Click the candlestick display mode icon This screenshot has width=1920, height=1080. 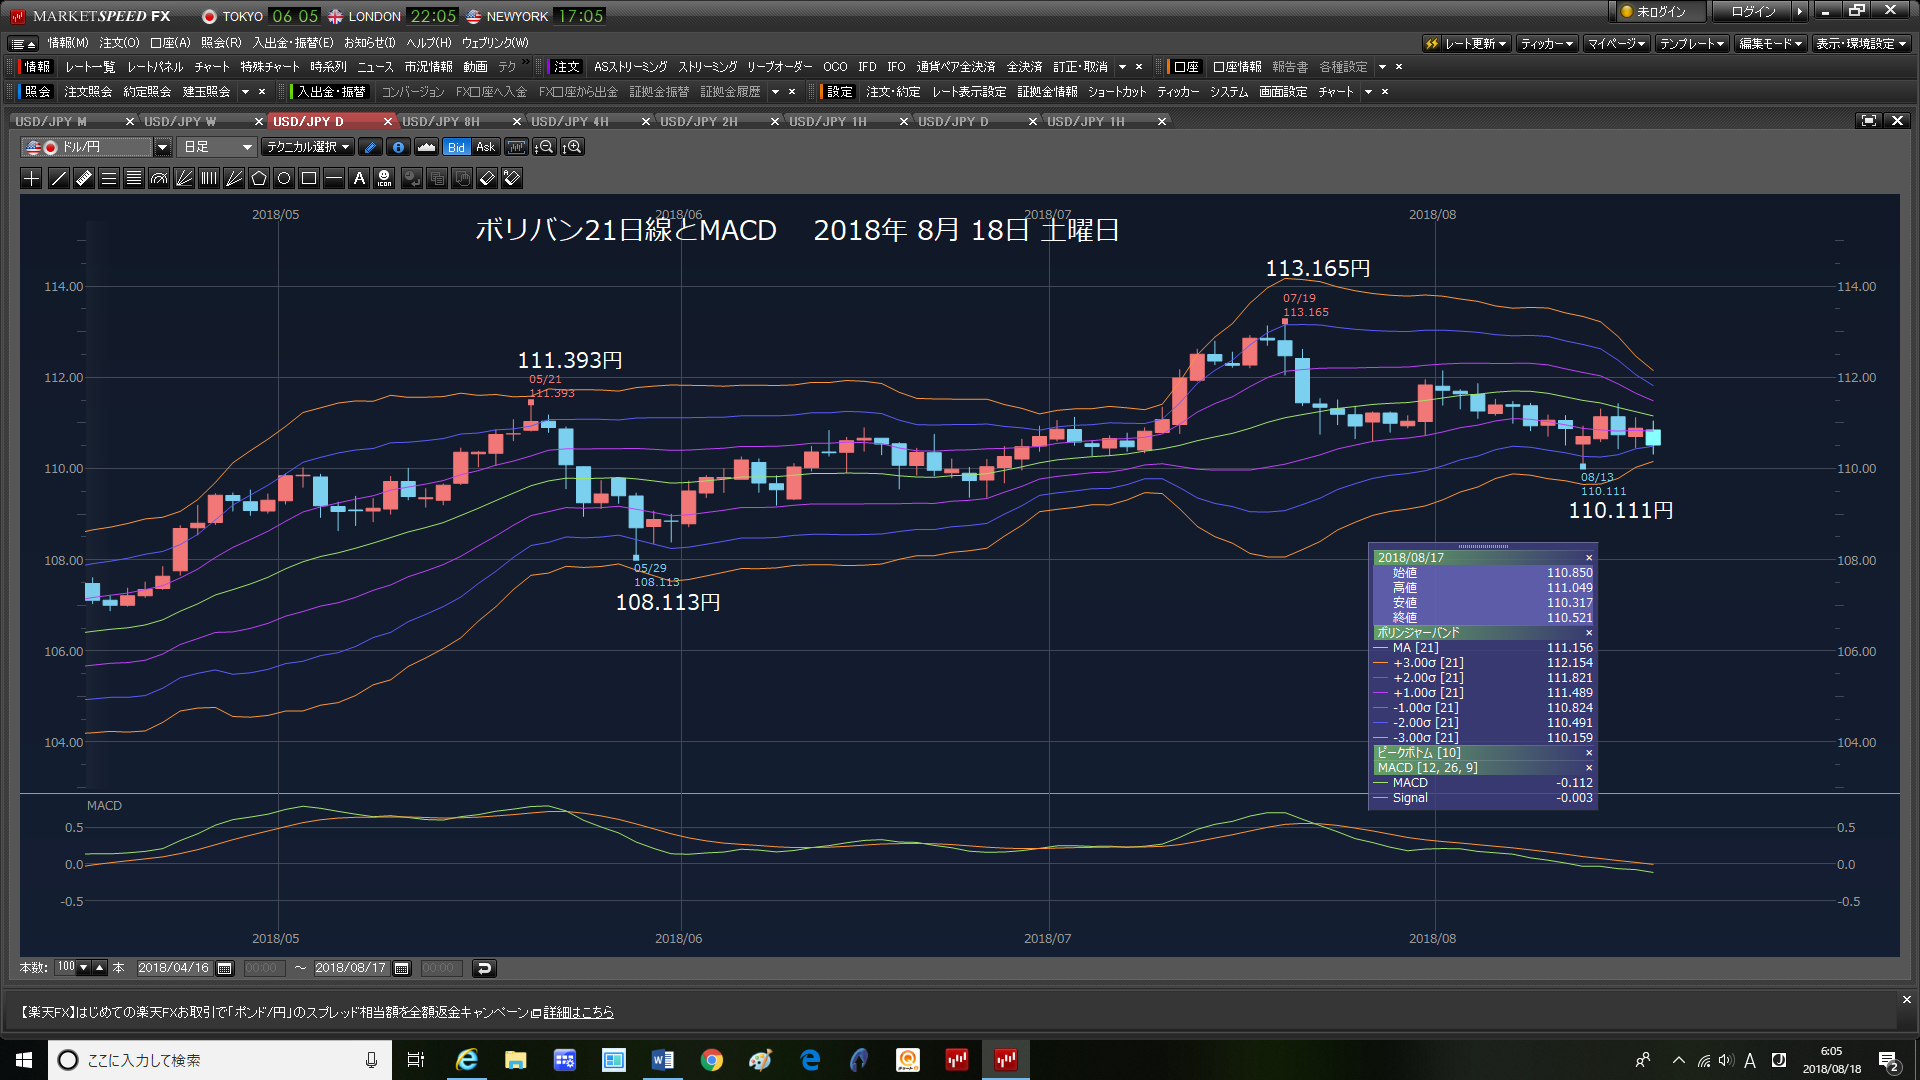coord(516,147)
